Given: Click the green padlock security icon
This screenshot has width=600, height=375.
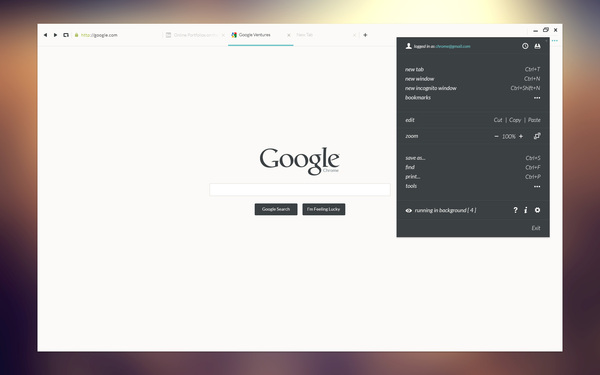Looking at the screenshot, I should pyautogui.click(x=77, y=35).
